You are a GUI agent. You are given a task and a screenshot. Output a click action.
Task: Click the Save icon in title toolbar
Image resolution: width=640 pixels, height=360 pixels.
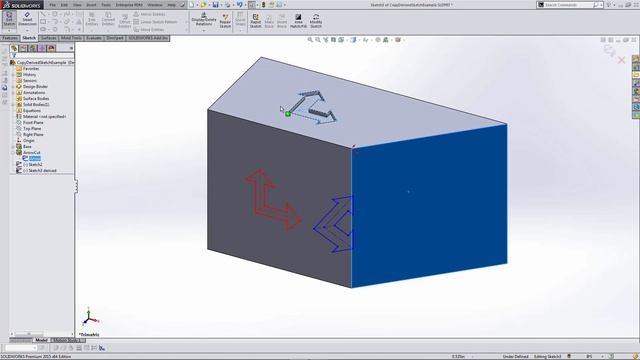coord(216,5)
